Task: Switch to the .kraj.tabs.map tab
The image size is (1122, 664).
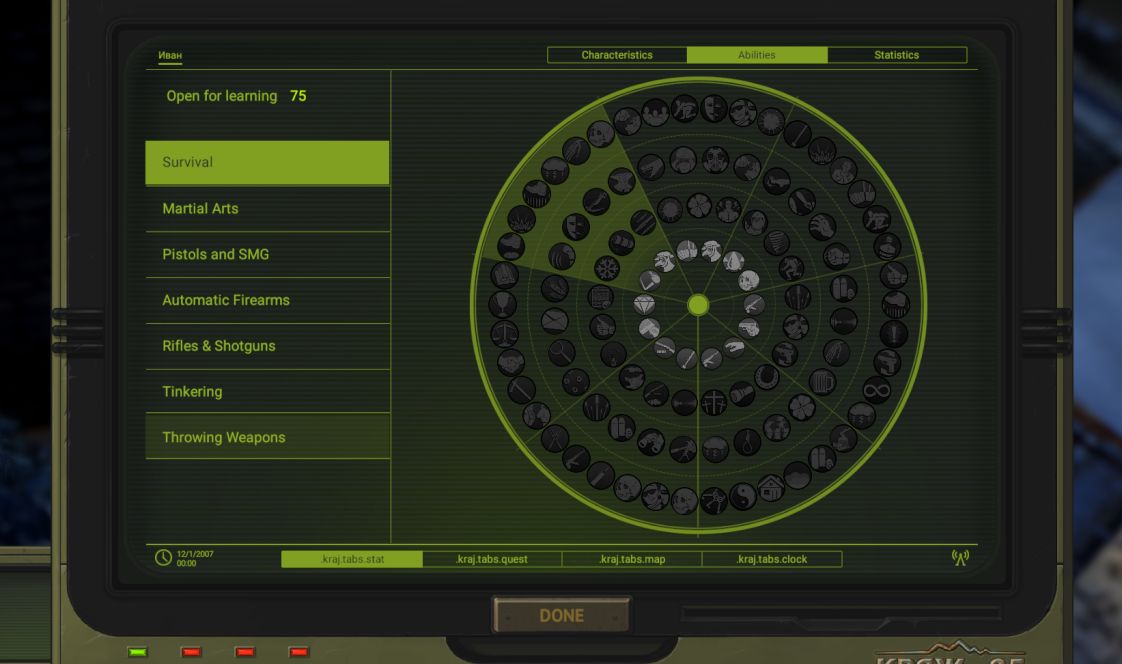Action: pyautogui.click(x=632, y=559)
